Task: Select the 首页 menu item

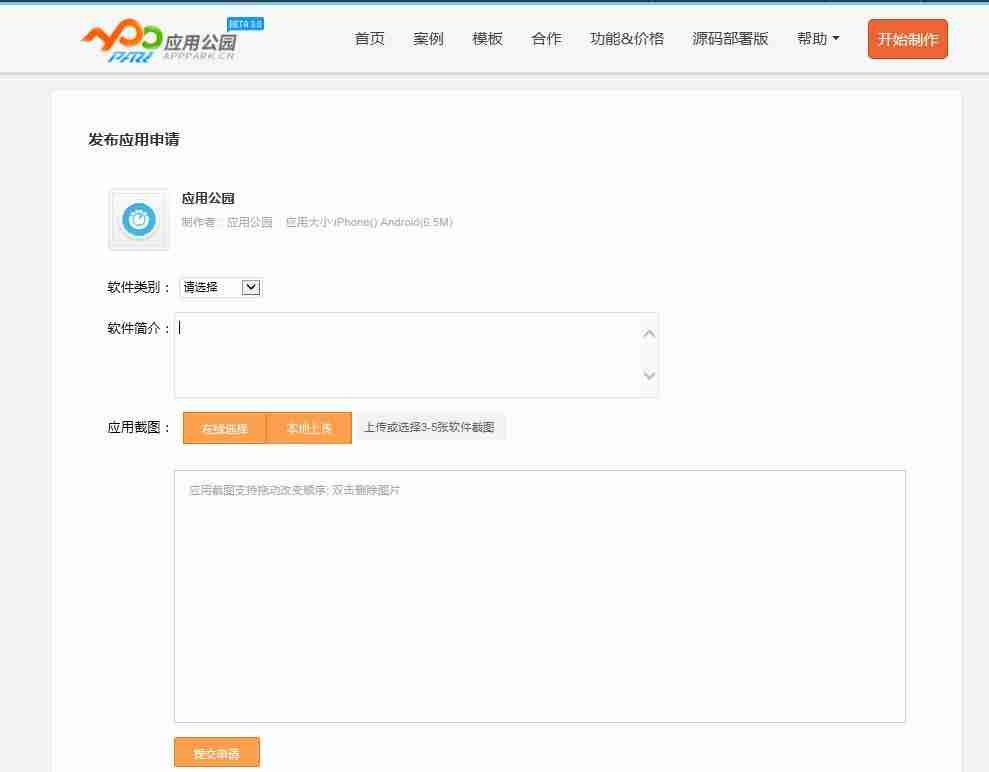Action: (x=368, y=39)
